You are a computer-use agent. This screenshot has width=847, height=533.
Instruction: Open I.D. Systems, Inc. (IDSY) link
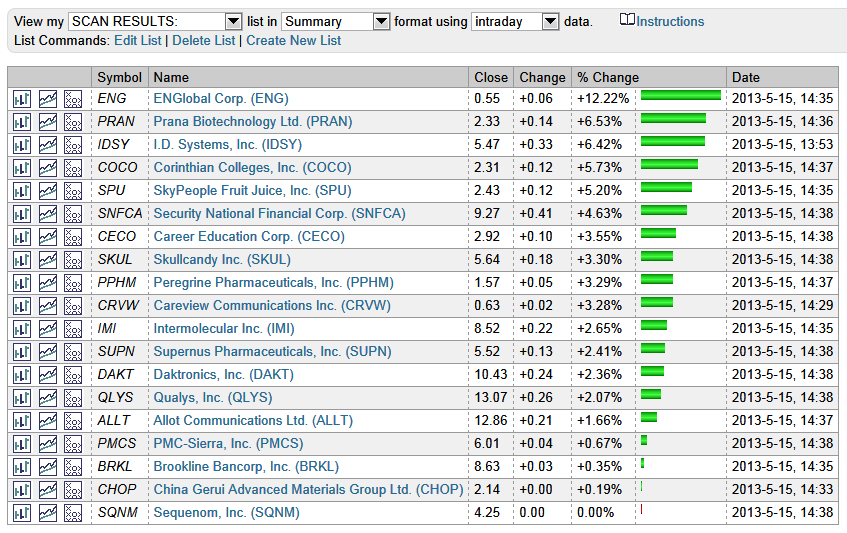coord(227,144)
